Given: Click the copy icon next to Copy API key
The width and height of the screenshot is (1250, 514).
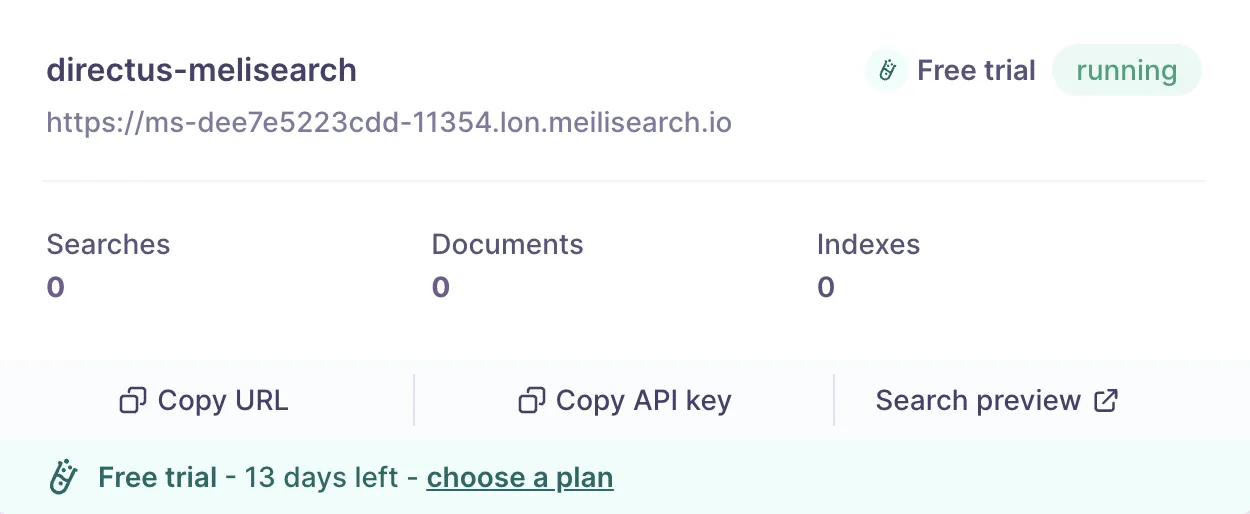Looking at the screenshot, I should [x=531, y=401].
